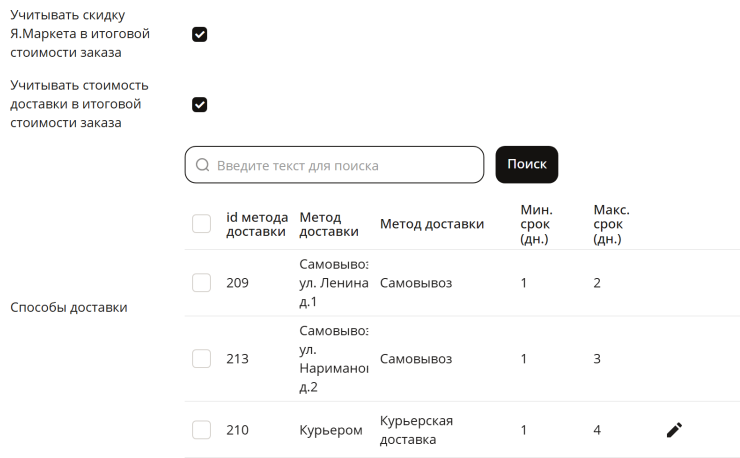Click the Курьером cell
The width and height of the screenshot is (740, 458).
tap(331, 430)
